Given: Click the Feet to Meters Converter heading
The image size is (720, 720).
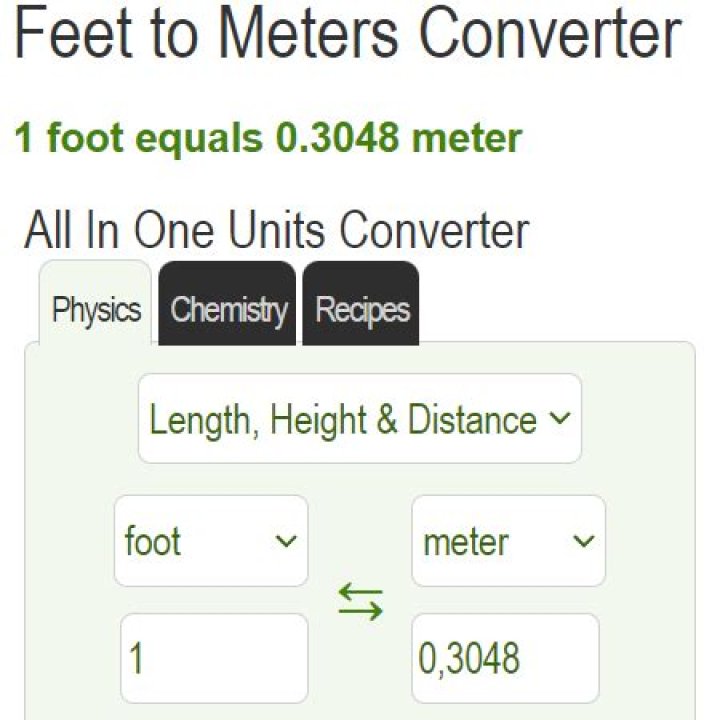Looking at the screenshot, I should 348,34.
